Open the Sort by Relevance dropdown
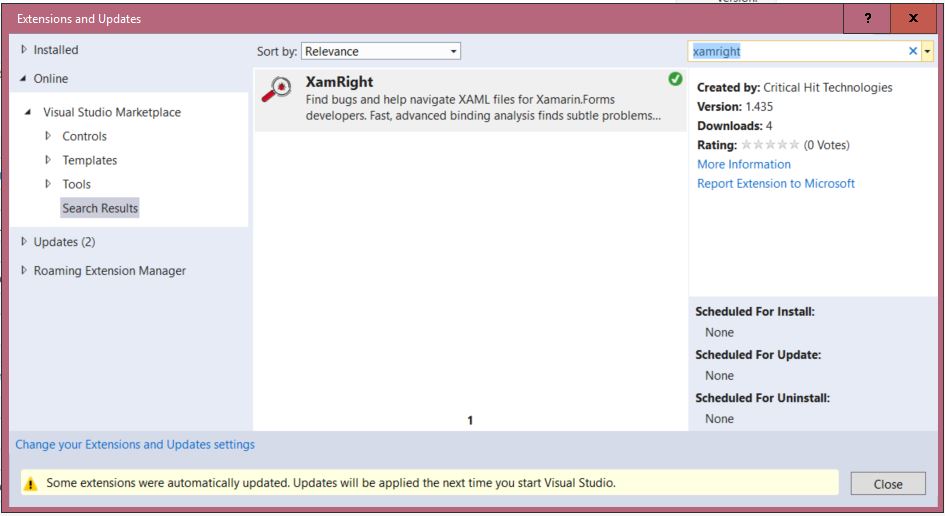This screenshot has width=945, height=516. pyautogui.click(x=381, y=51)
